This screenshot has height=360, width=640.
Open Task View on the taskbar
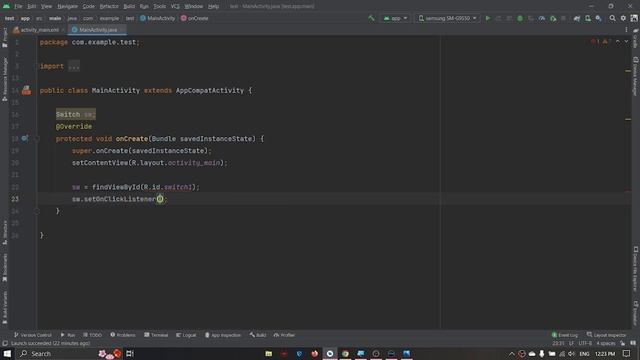click(130, 353)
